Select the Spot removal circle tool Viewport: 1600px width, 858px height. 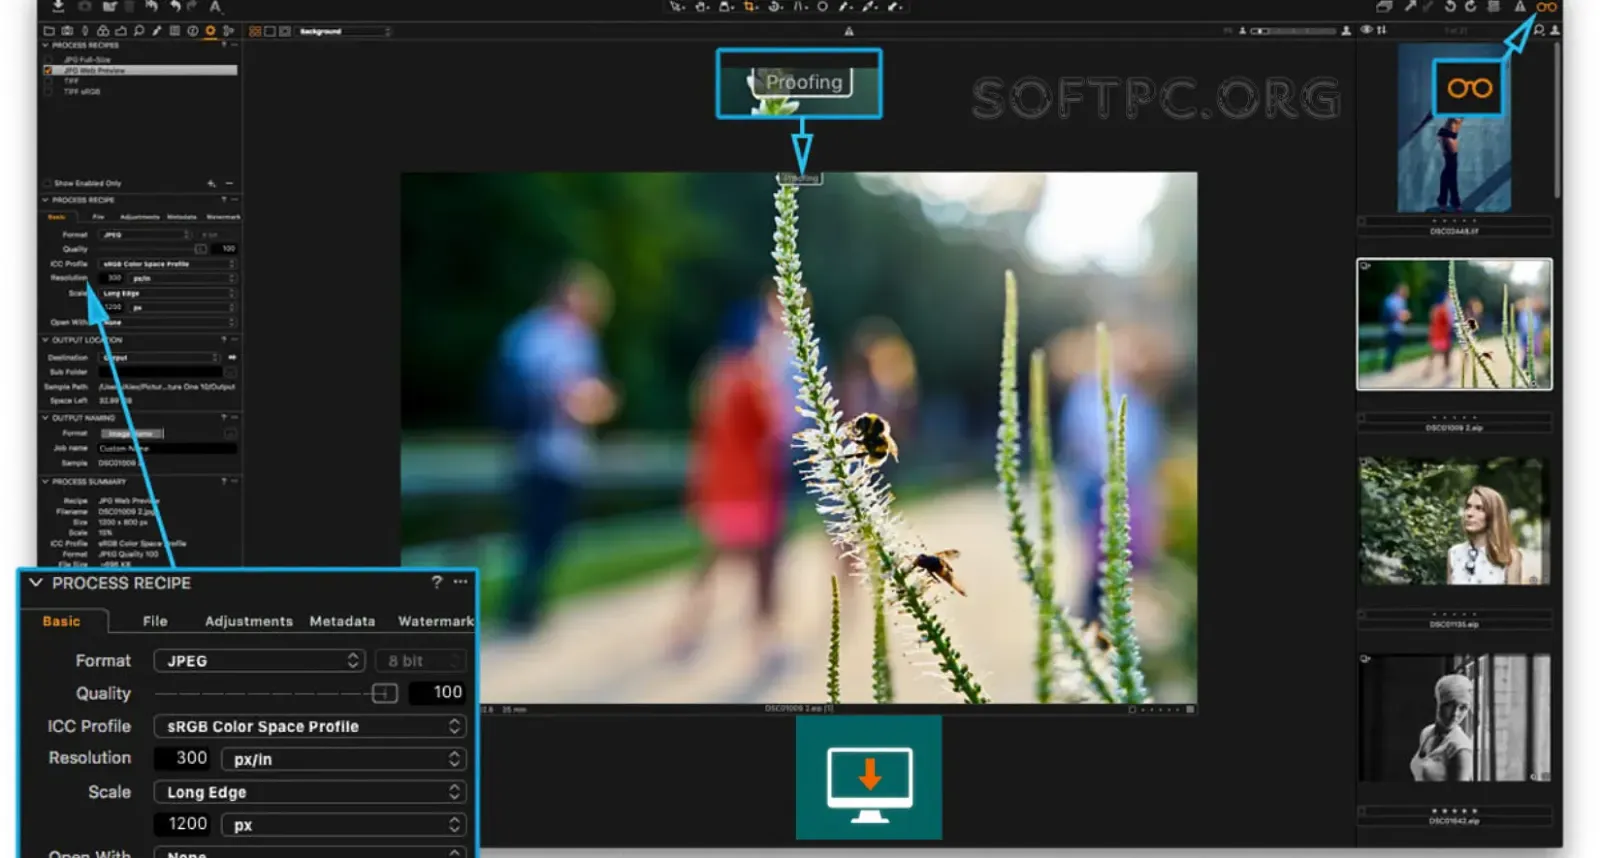[822, 7]
